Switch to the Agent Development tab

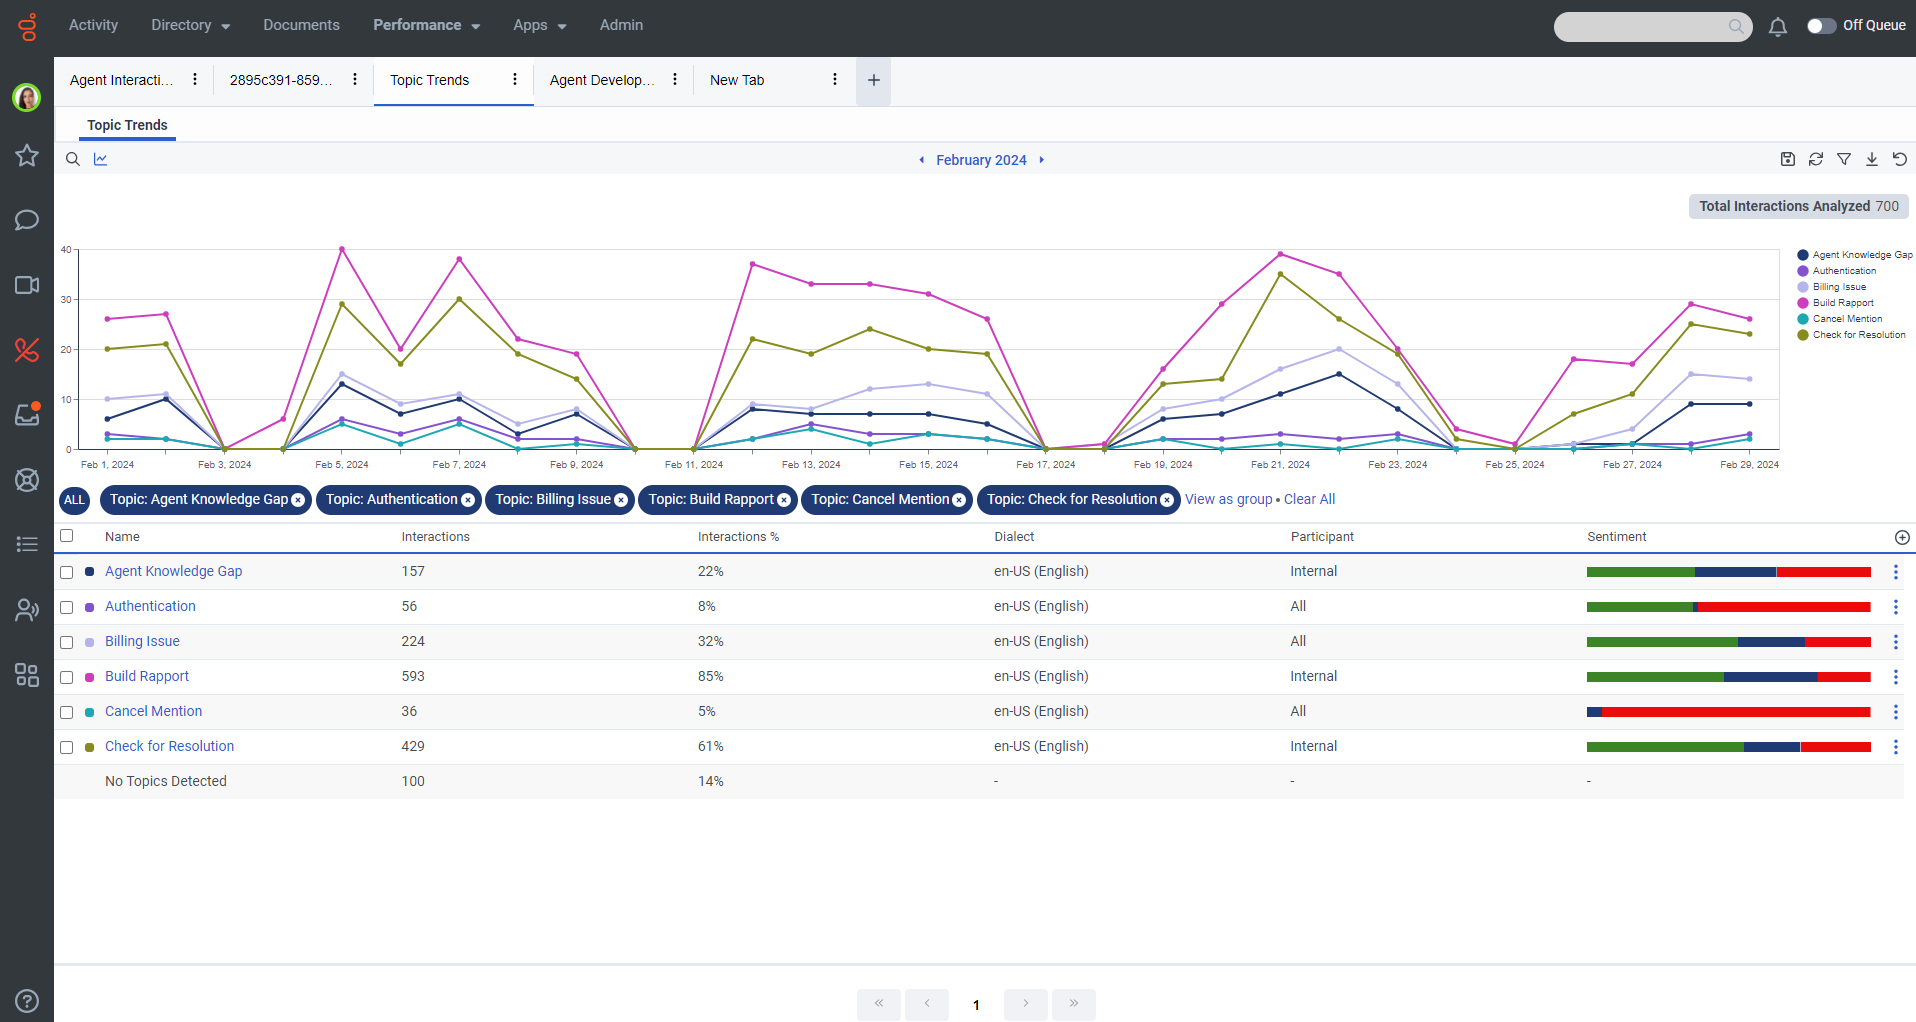(604, 80)
